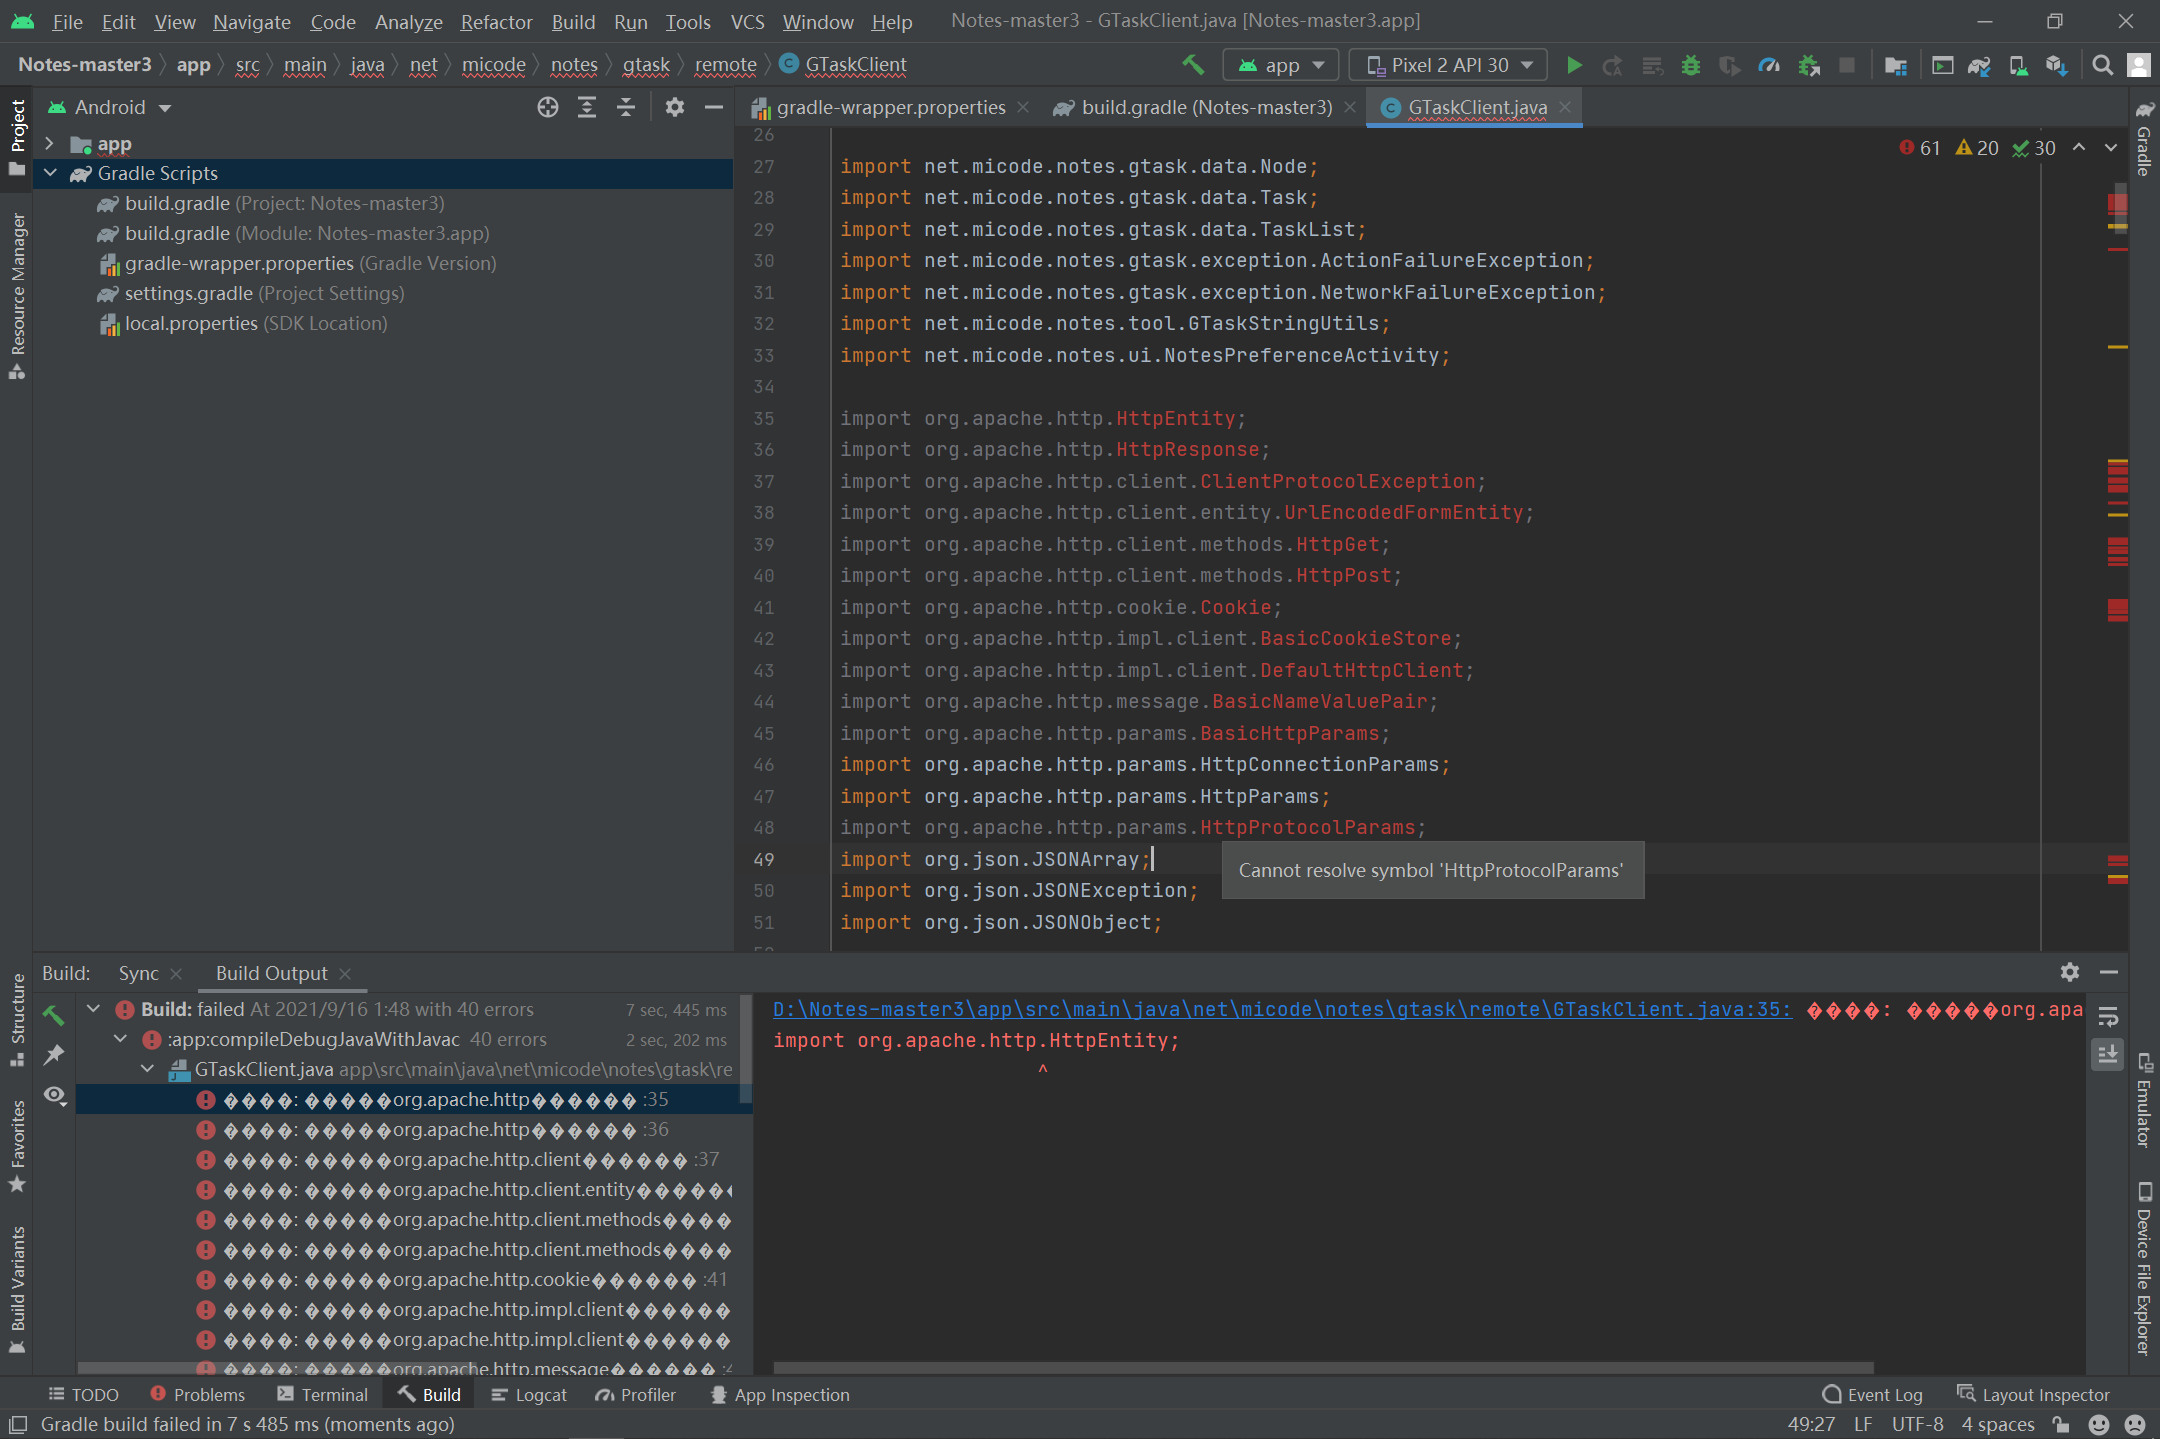Open Pixel 2 API 30 device dropdown
Screen dimensions: 2160x1439
pos(1448,65)
